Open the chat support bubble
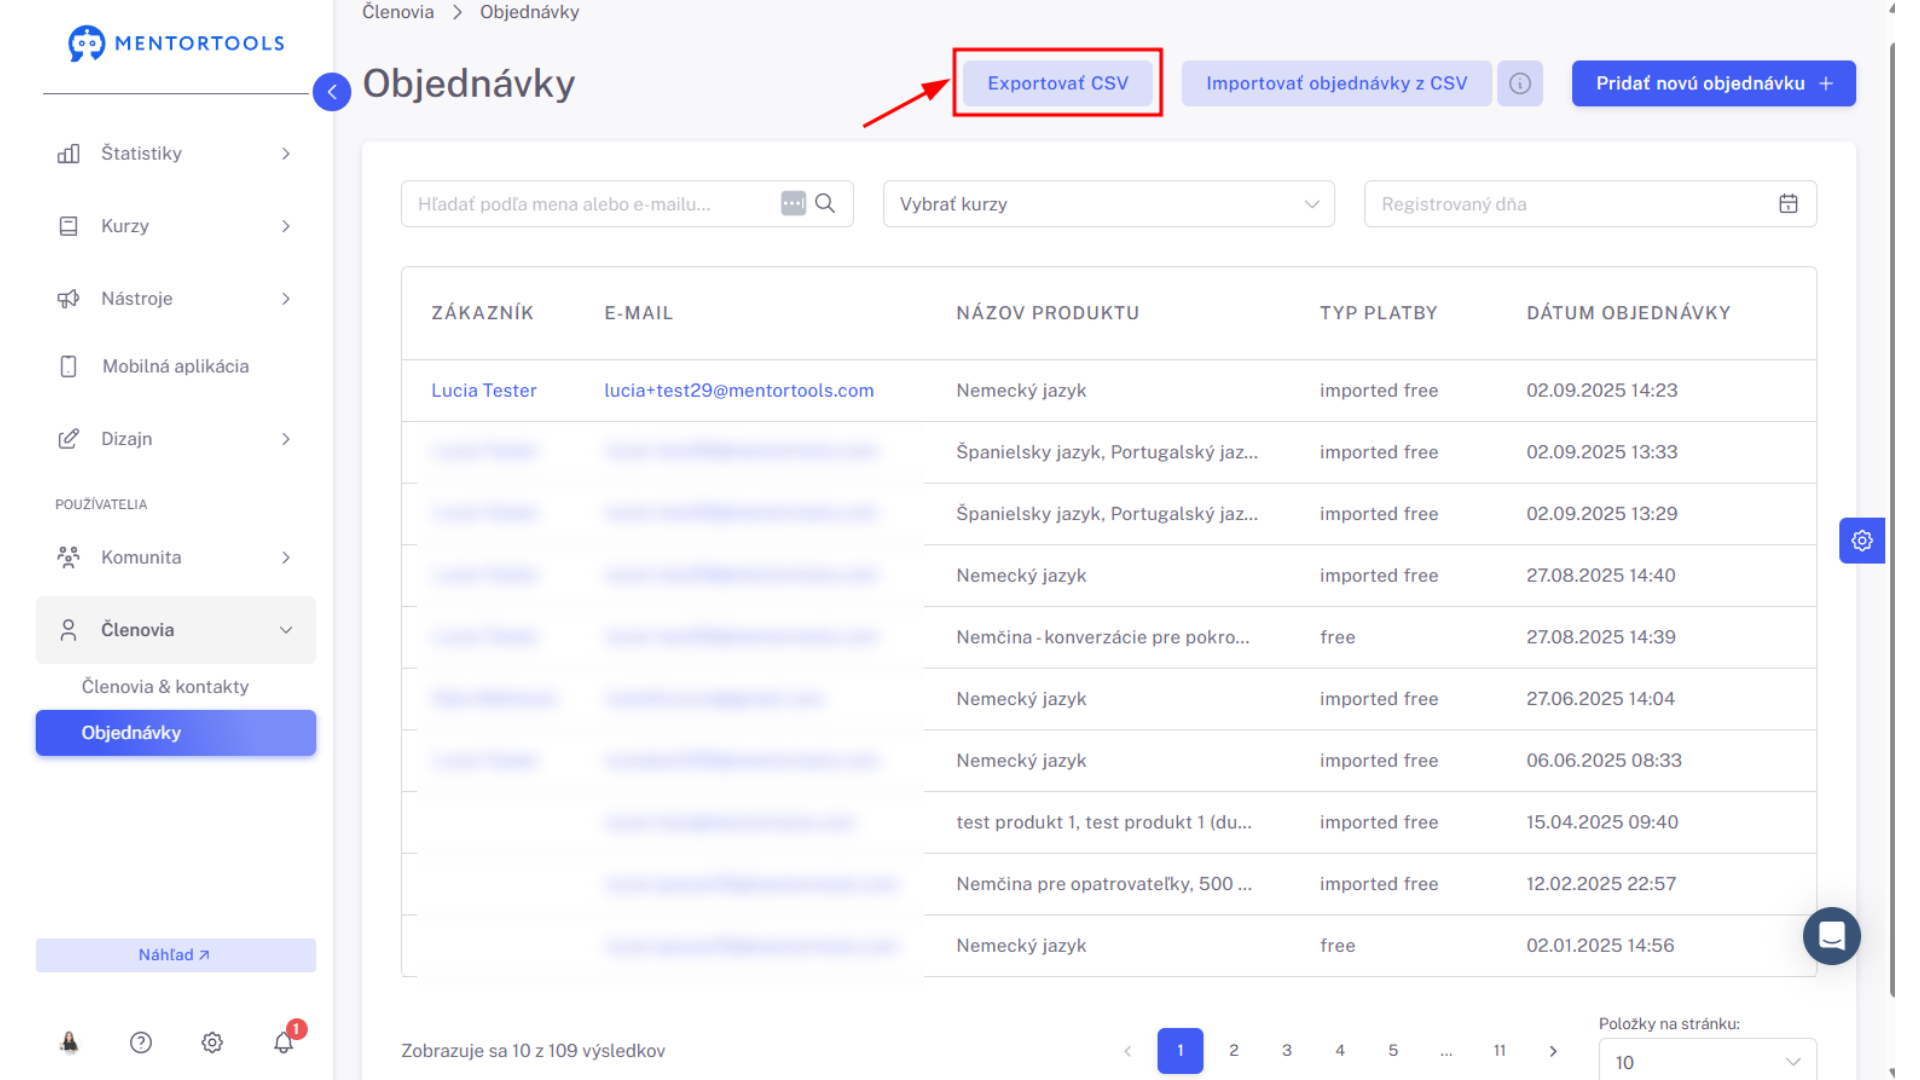1920x1080 pixels. click(1831, 936)
